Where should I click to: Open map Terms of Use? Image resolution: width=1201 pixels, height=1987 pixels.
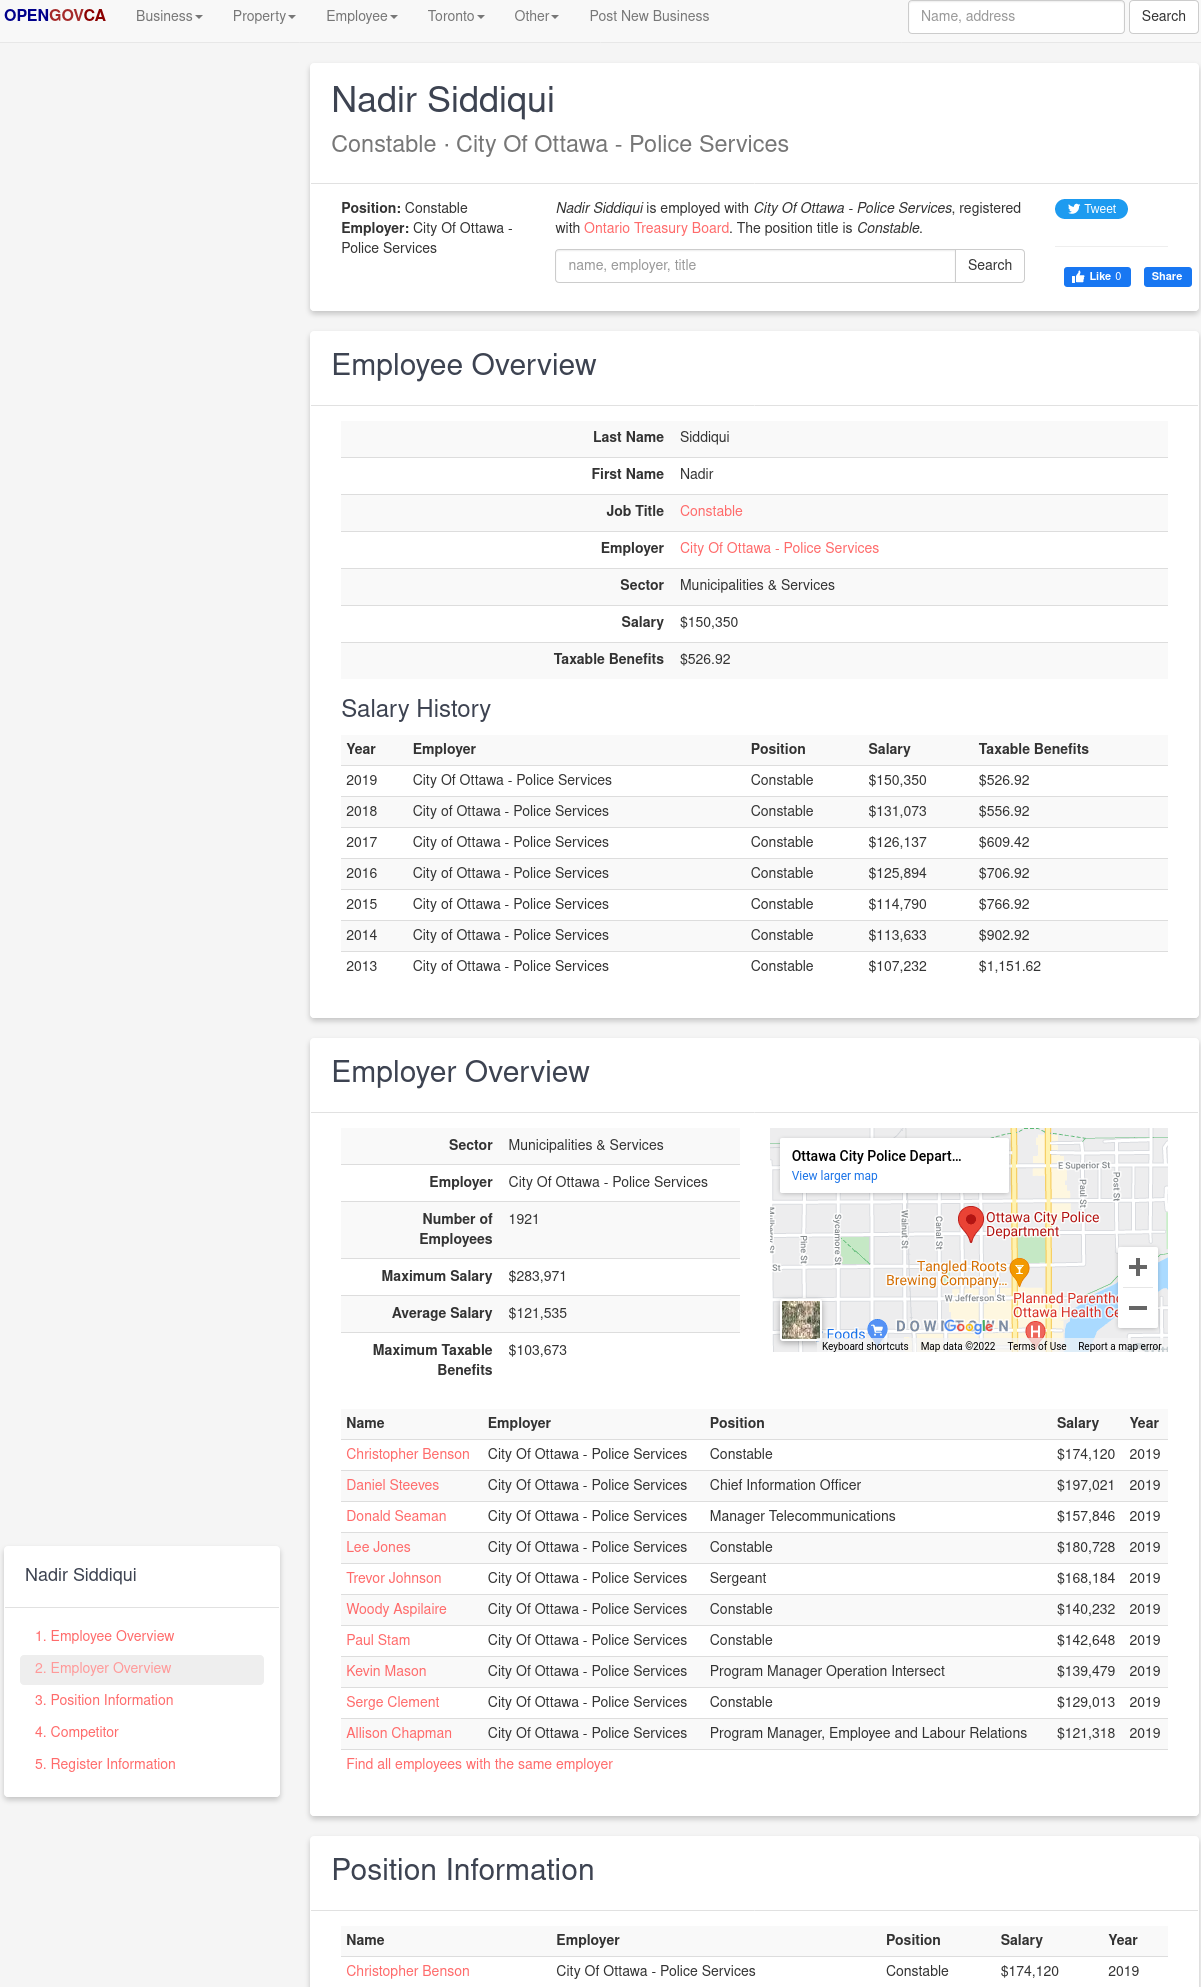pyautogui.click(x=1037, y=1346)
